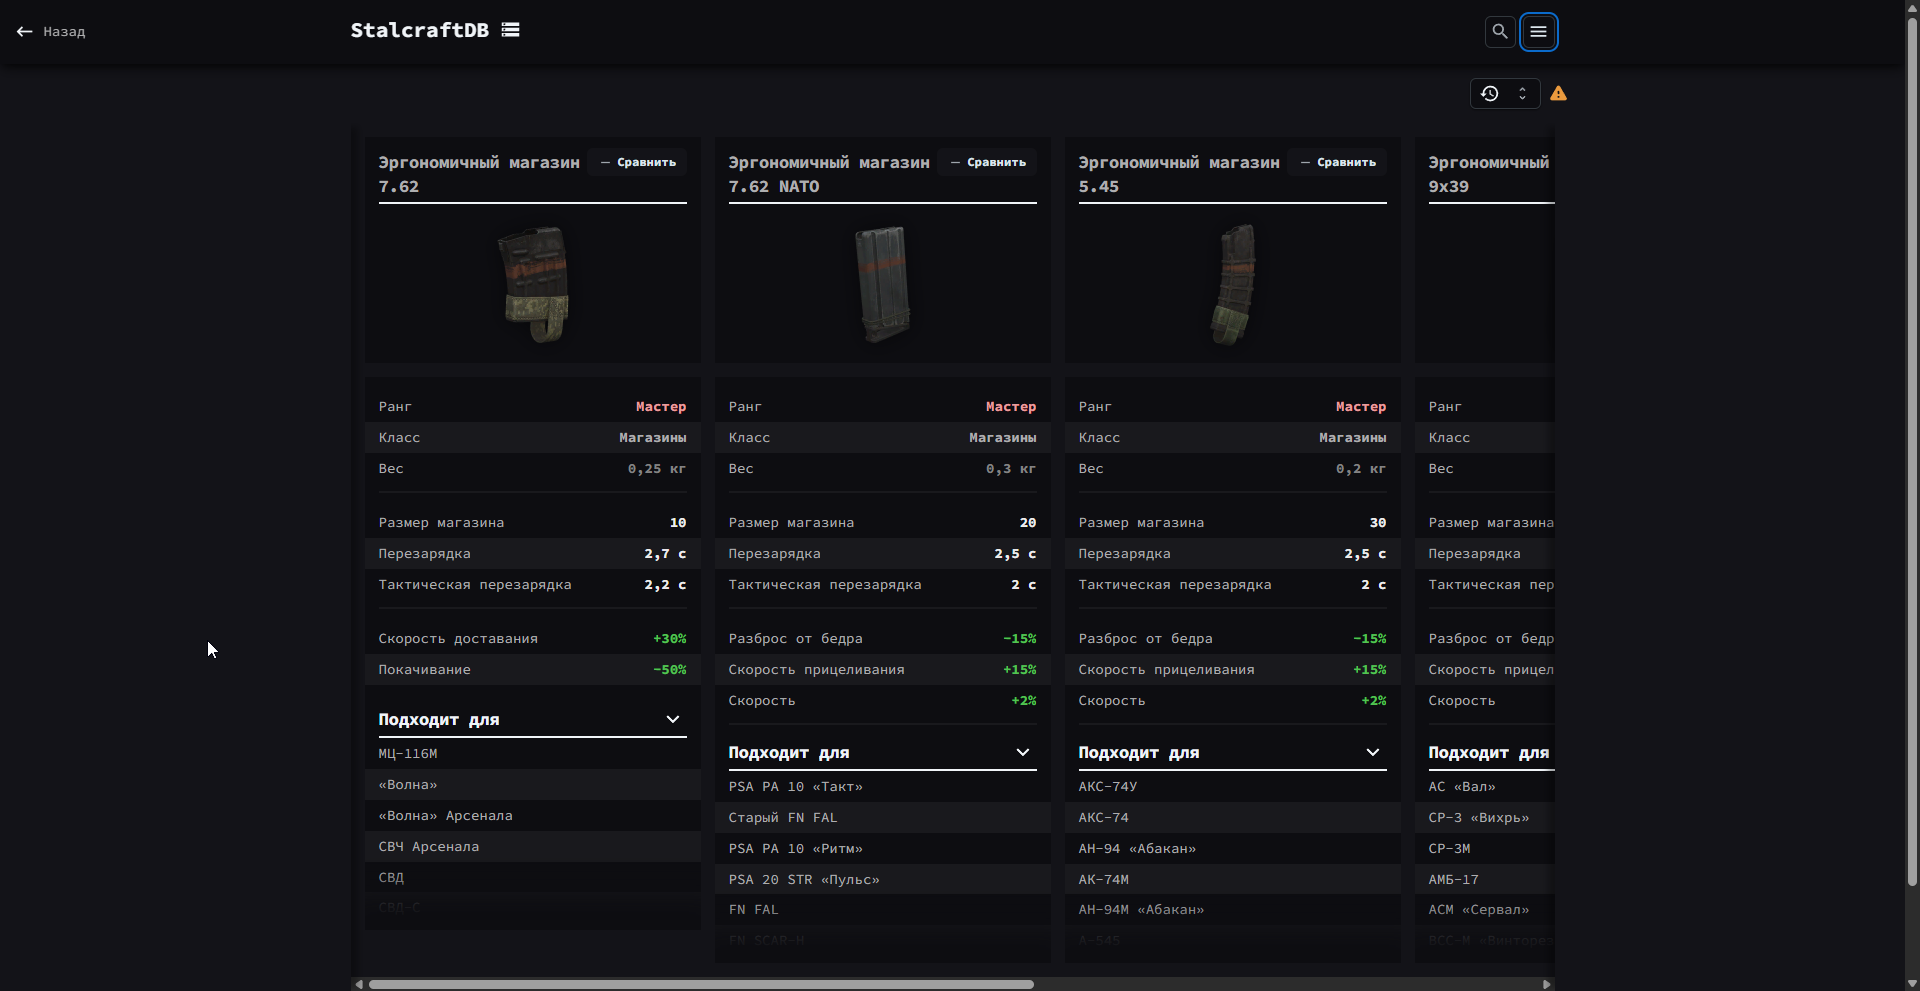Click the Мастер rank of 7.62 magazine
The image size is (1920, 991).
(661, 407)
